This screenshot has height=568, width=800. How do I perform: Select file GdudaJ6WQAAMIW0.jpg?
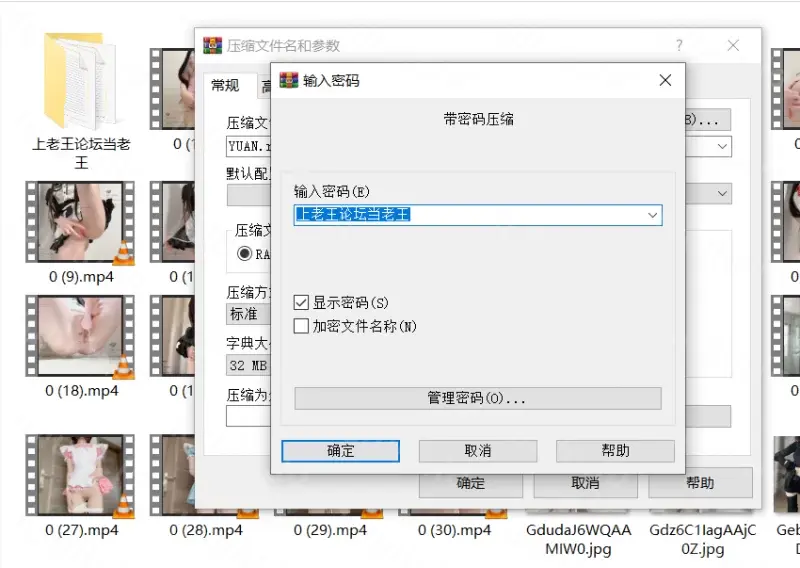tap(578, 539)
